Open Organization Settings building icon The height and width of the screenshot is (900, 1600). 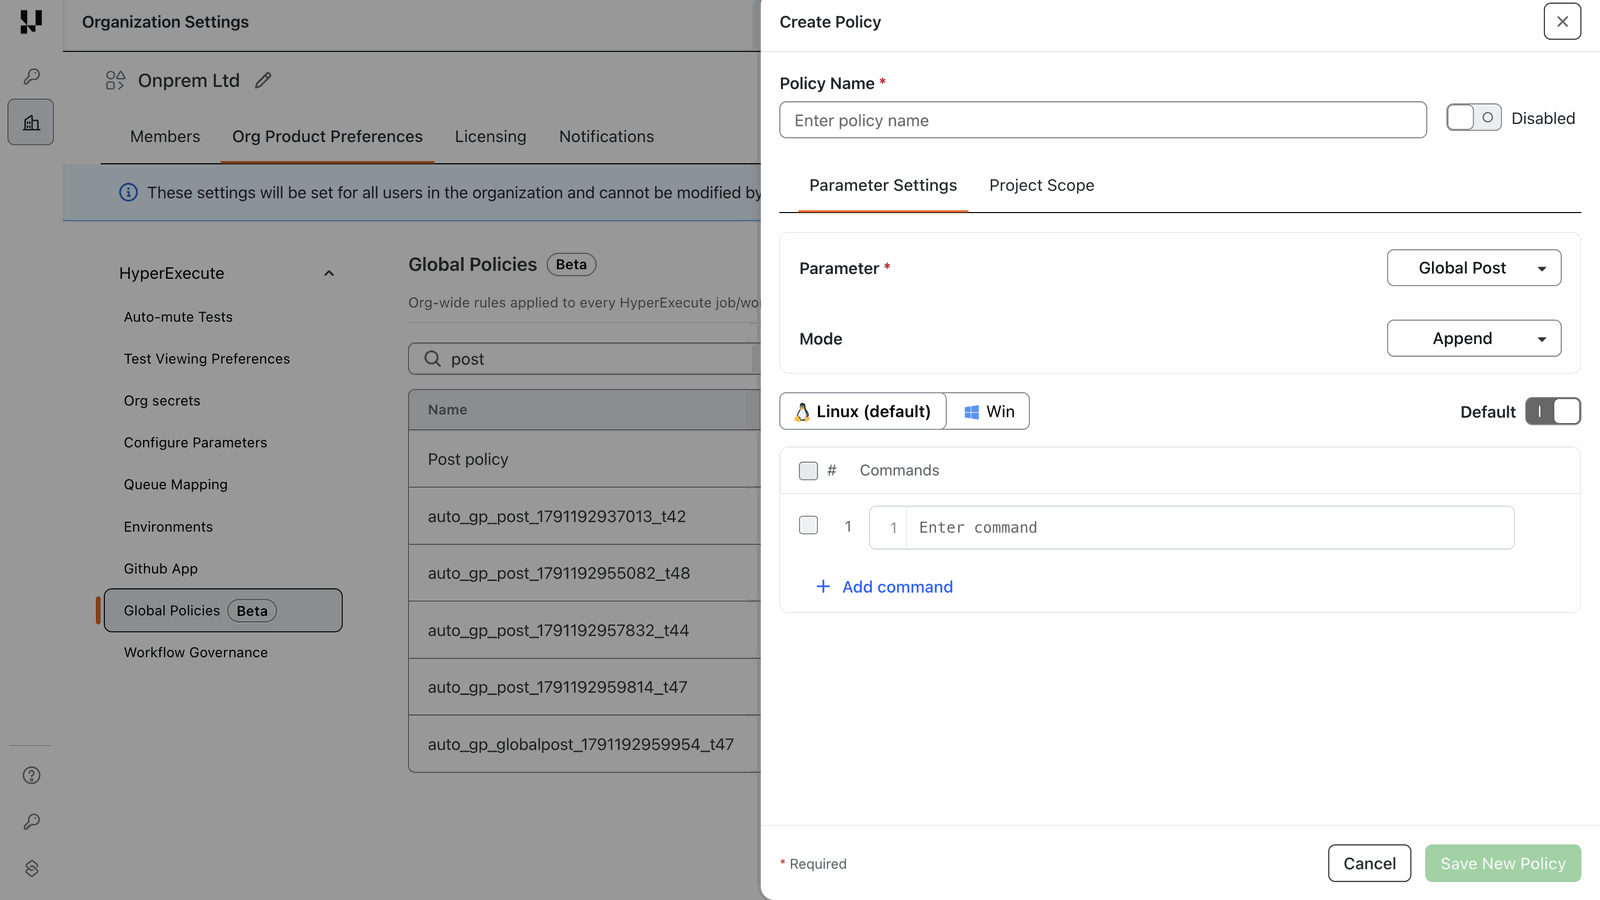click(31, 123)
